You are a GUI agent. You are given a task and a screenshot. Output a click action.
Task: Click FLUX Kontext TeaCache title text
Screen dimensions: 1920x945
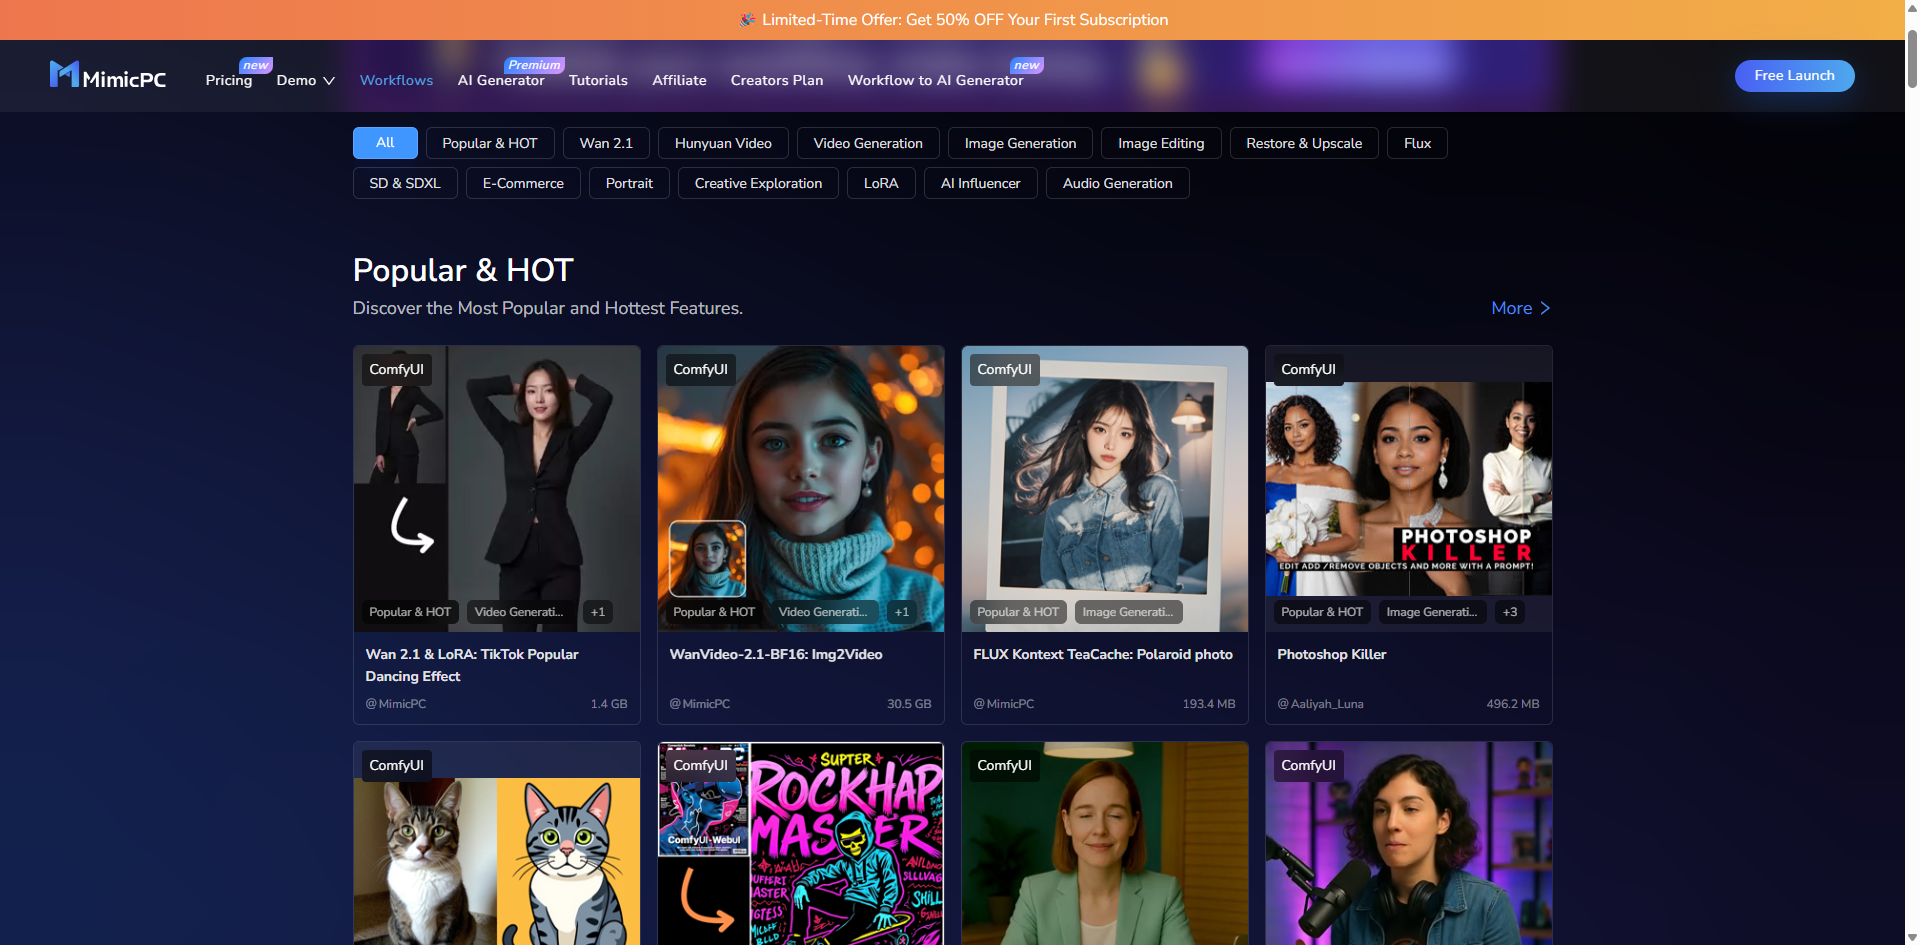1103,654
